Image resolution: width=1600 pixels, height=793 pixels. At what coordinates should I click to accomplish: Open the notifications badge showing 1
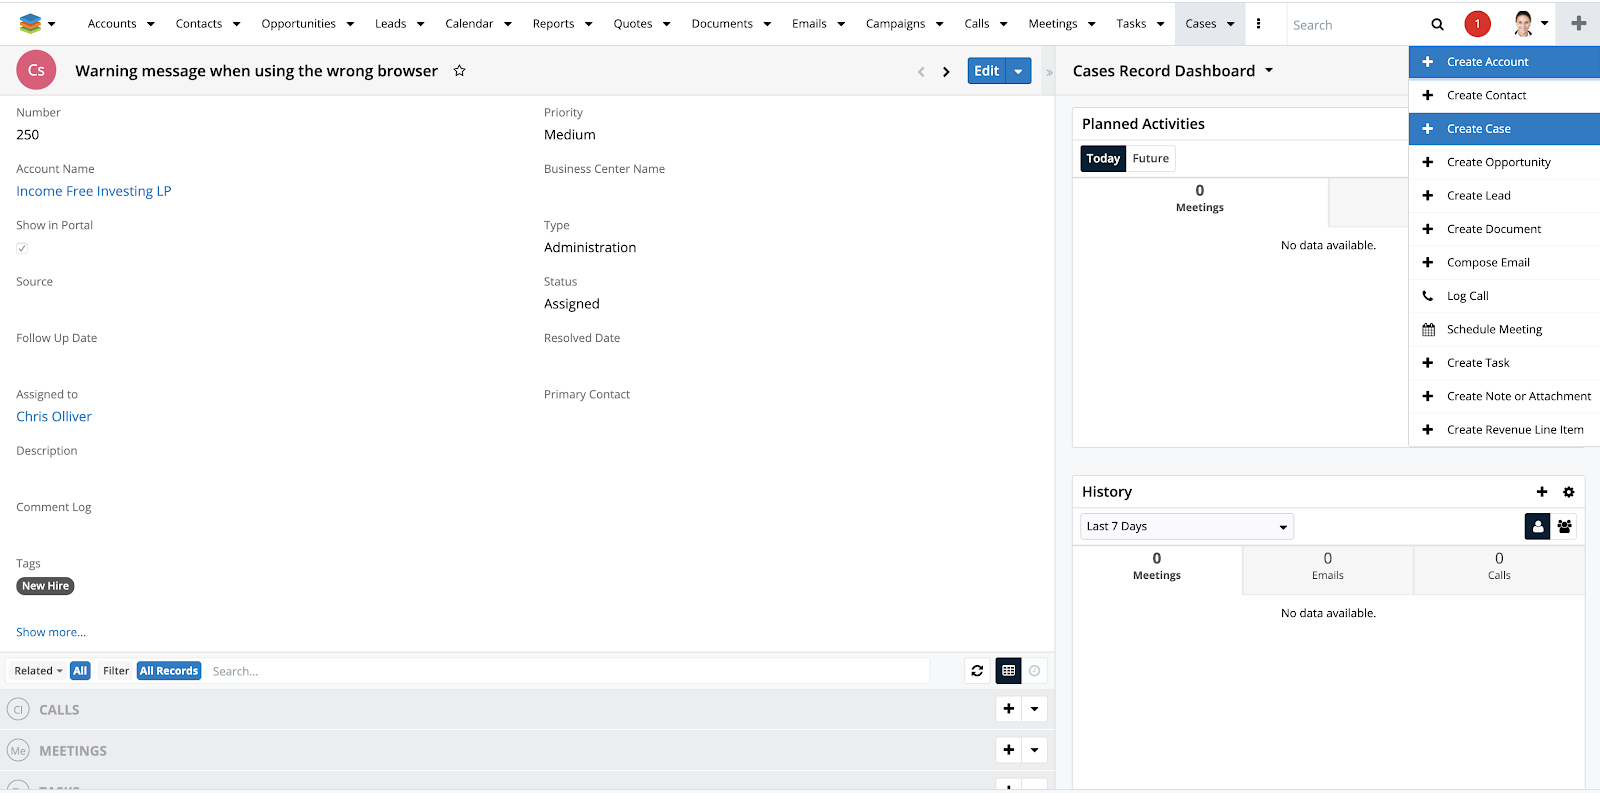tap(1477, 24)
